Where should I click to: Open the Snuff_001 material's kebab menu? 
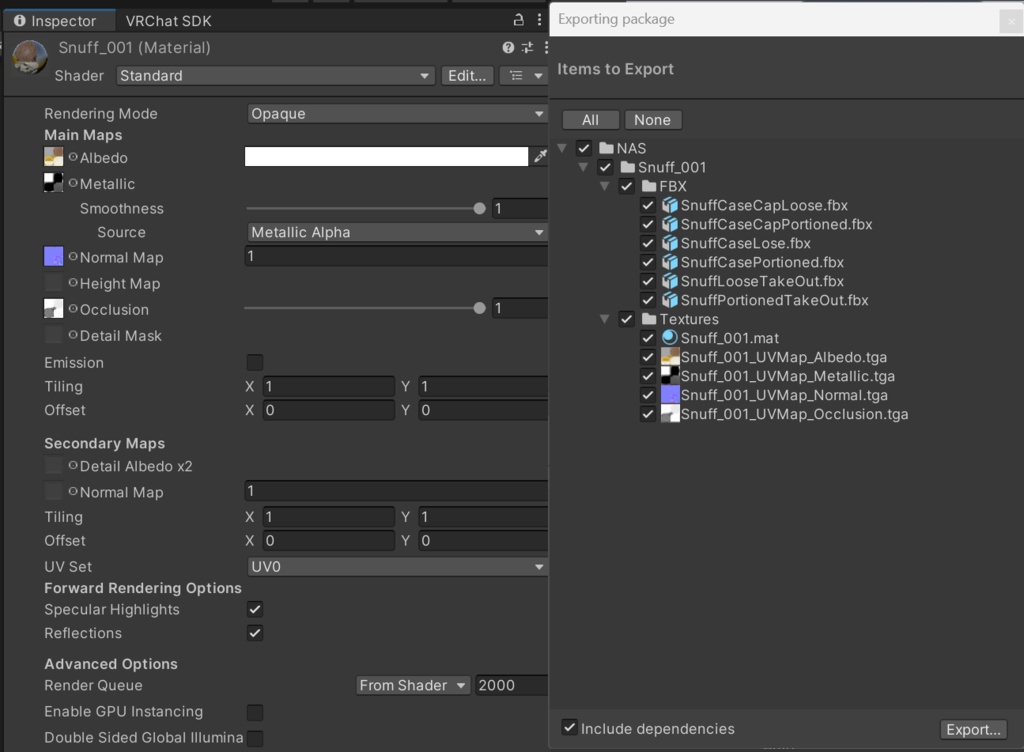tap(546, 47)
